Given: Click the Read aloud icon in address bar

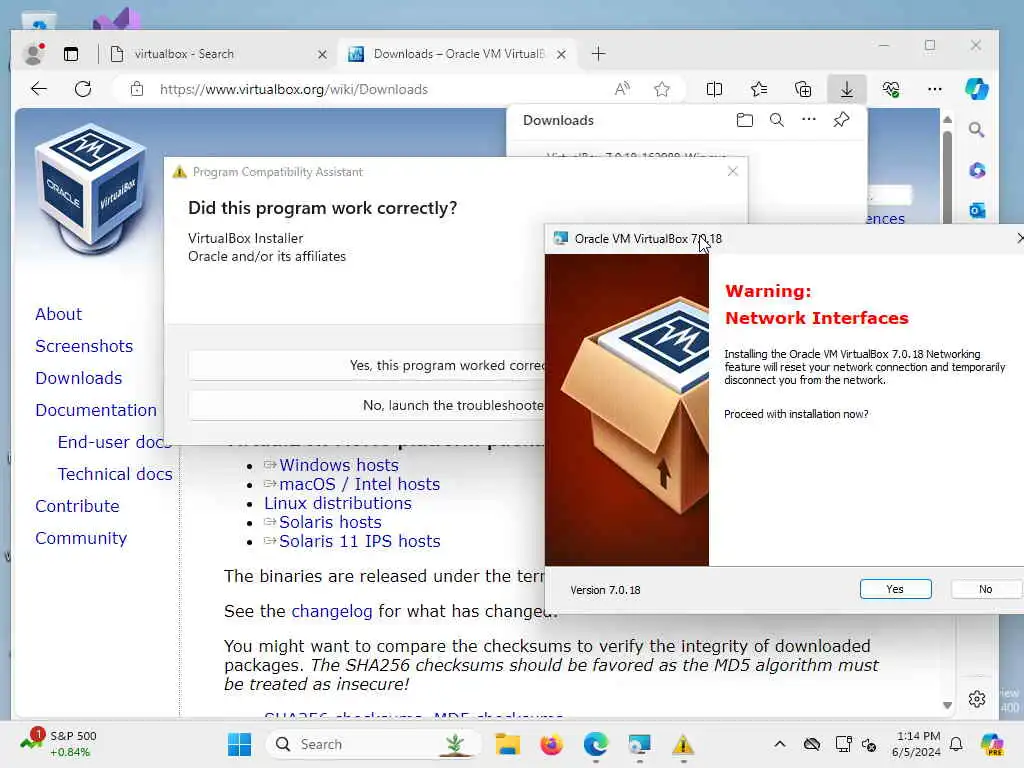Looking at the screenshot, I should tap(622, 89).
